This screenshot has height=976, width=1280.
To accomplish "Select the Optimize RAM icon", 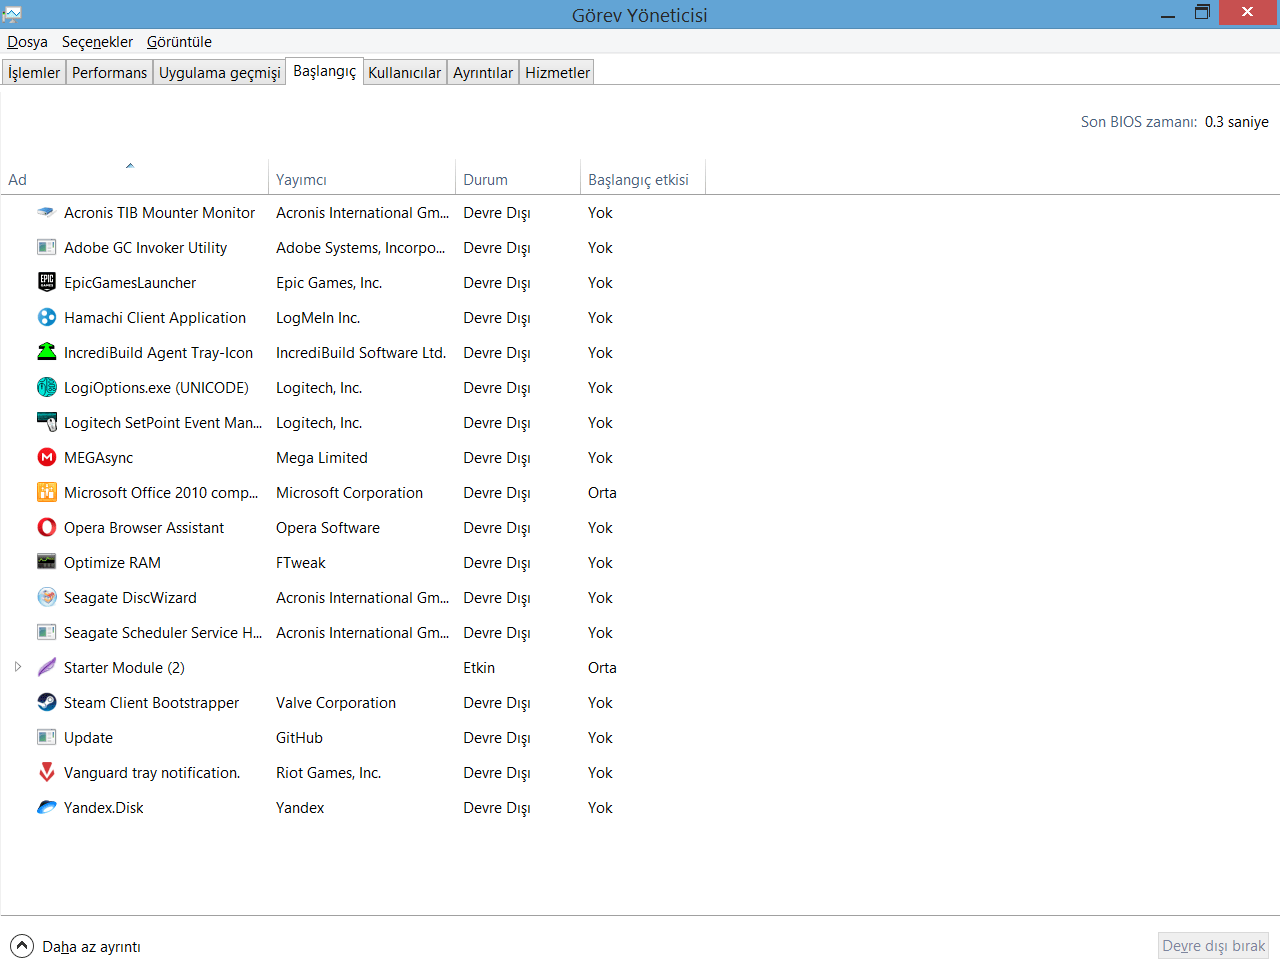I will point(46,562).
